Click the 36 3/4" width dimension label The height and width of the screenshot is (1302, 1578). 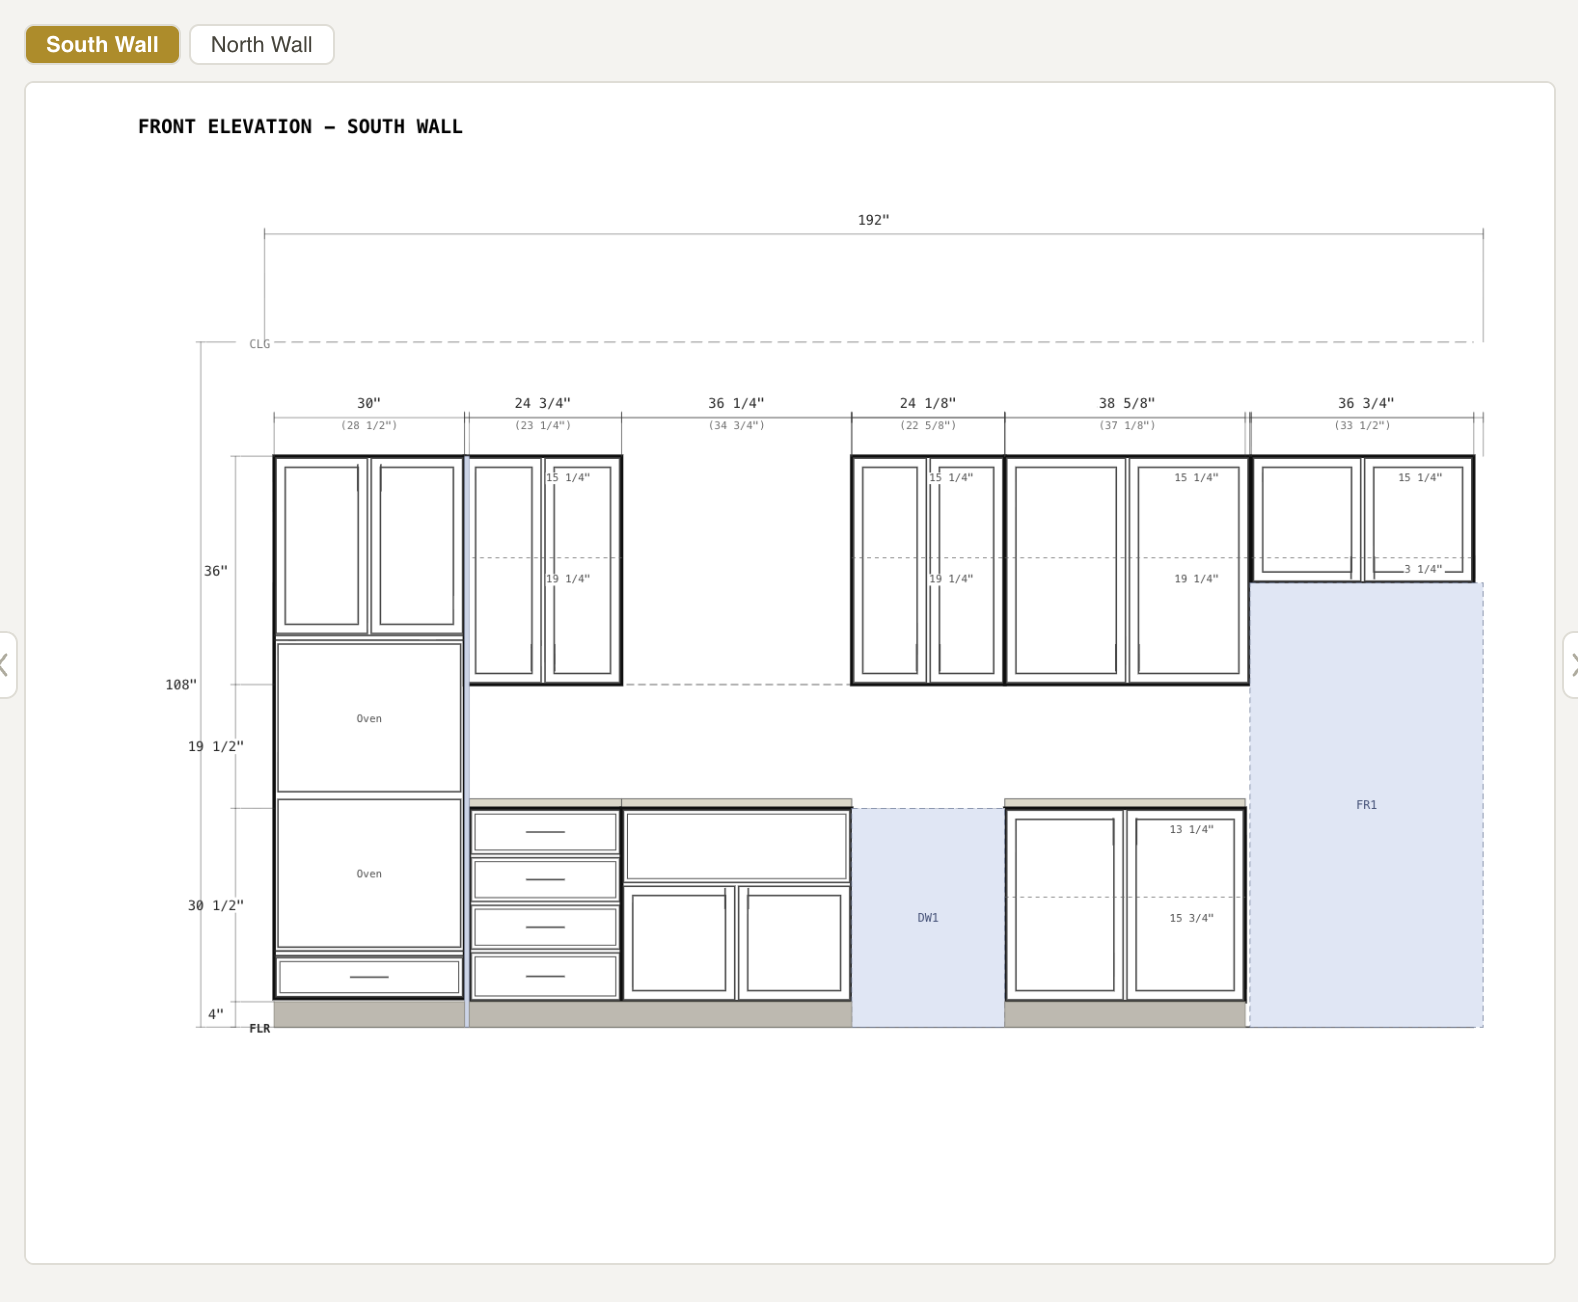coord(1365,403)
